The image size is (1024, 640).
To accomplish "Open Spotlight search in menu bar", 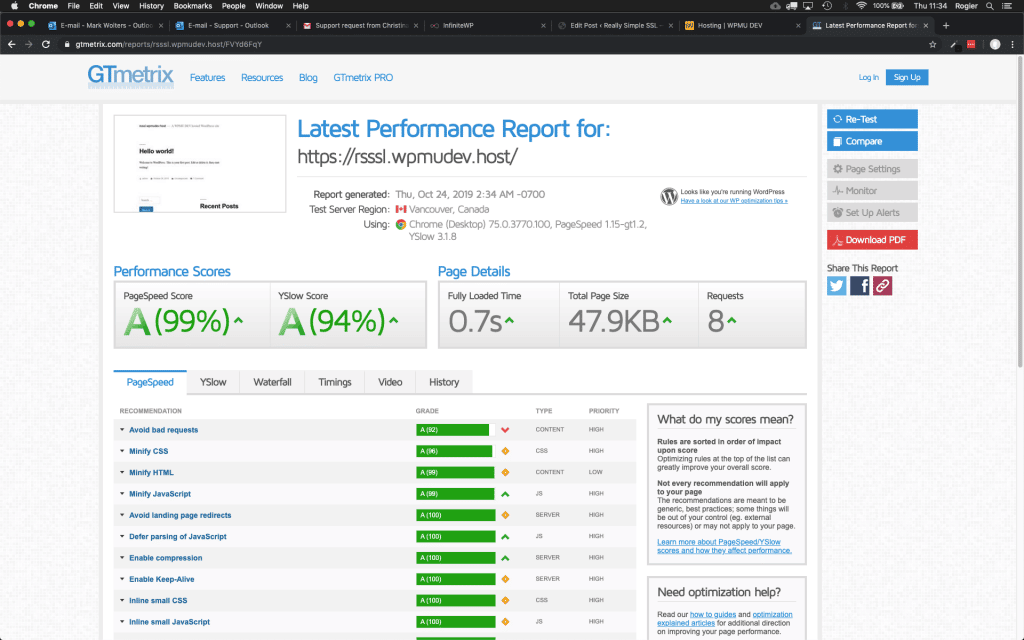I will coord(989,6).
